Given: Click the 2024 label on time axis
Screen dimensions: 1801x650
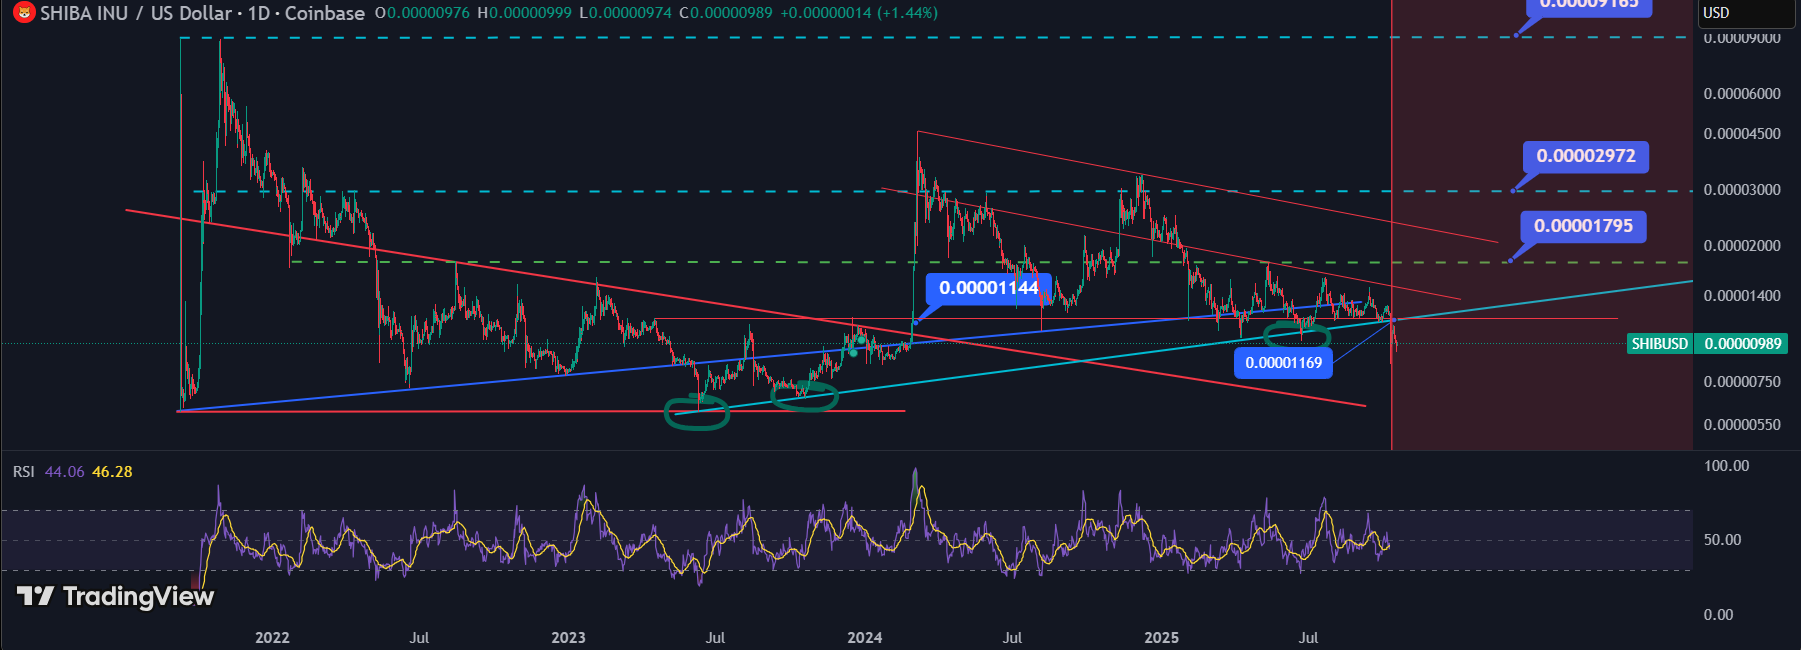Looking at the screenshot, I should pyautogui.click(x=864, y=638).
